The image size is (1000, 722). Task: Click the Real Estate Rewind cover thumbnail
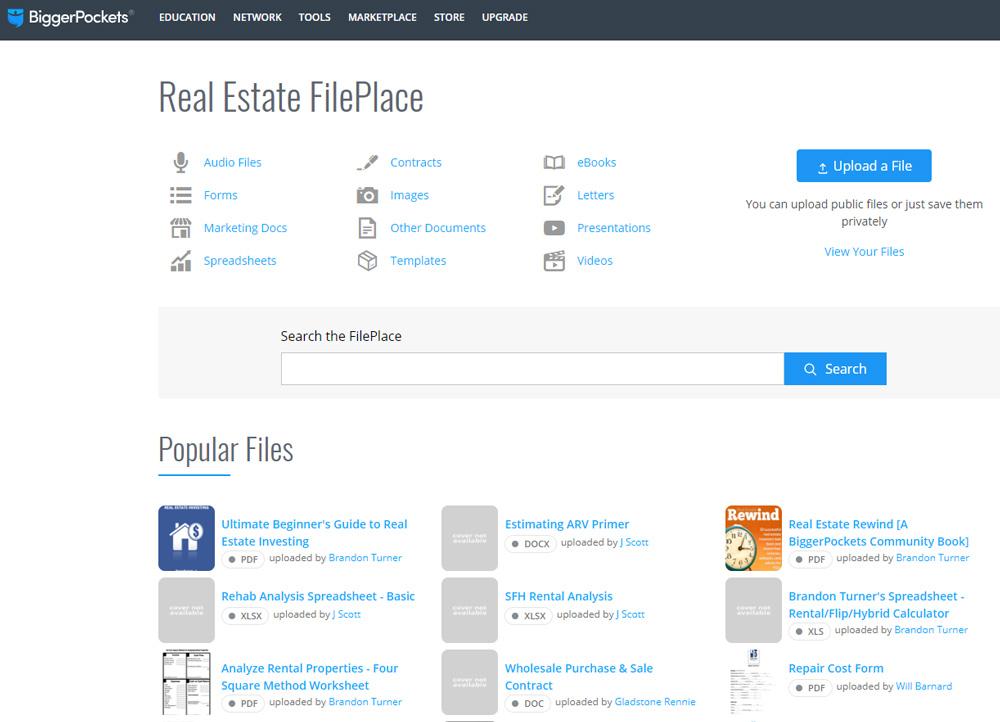[x=753, y=538]
